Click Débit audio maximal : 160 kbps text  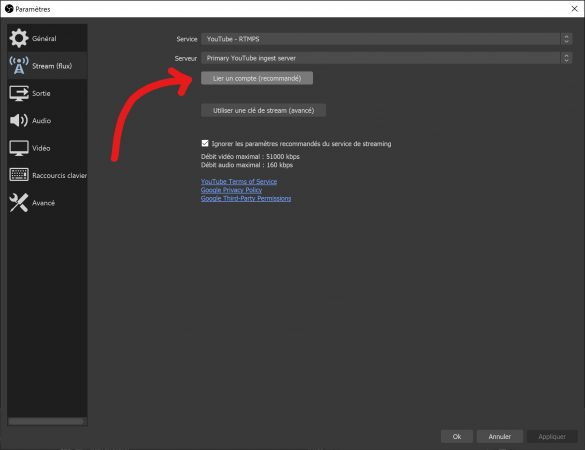(x=247, y=165)
